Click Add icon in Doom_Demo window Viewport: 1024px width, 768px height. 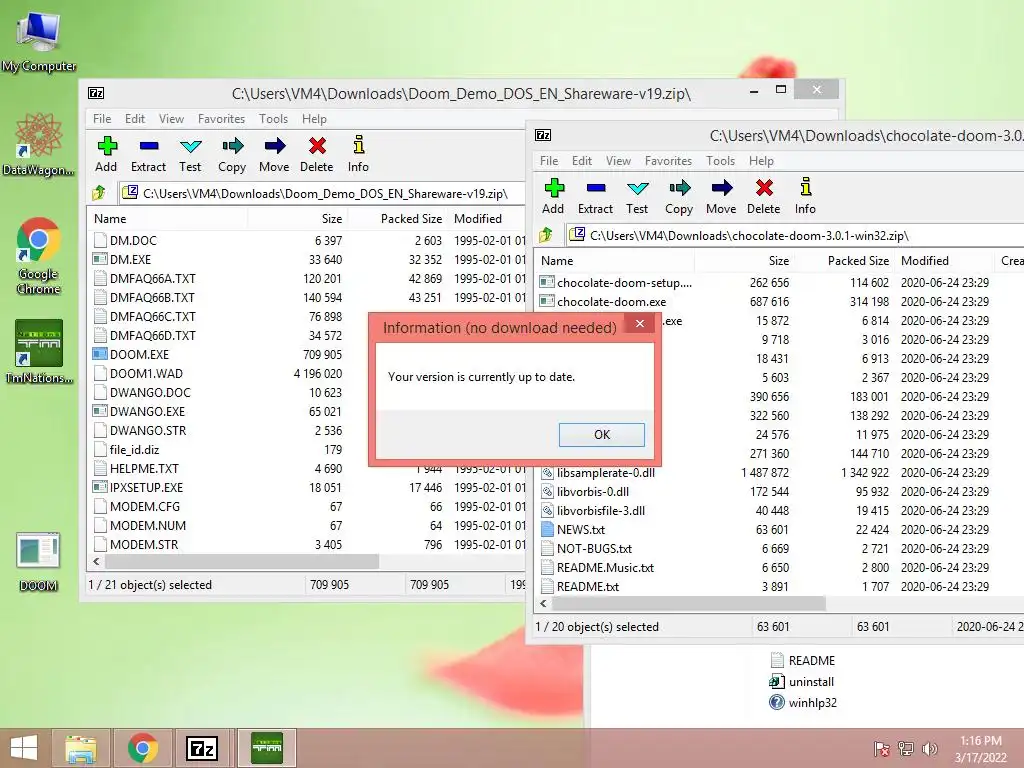(106, 146)
